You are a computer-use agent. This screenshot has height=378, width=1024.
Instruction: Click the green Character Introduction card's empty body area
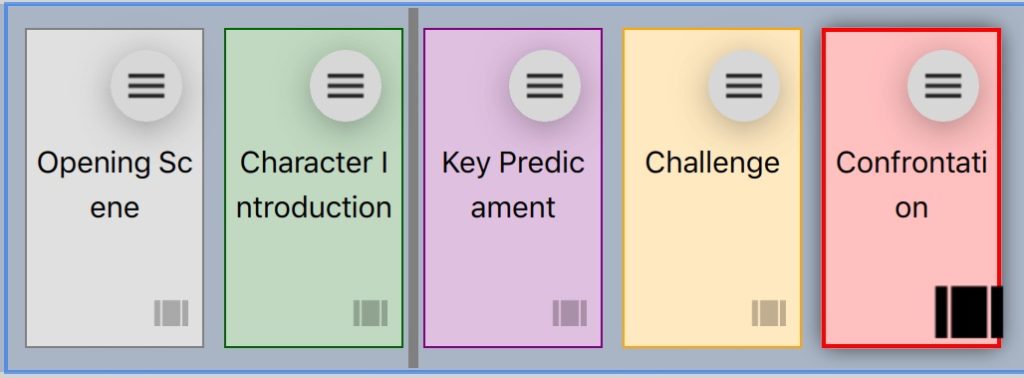[x=313, y=261]
